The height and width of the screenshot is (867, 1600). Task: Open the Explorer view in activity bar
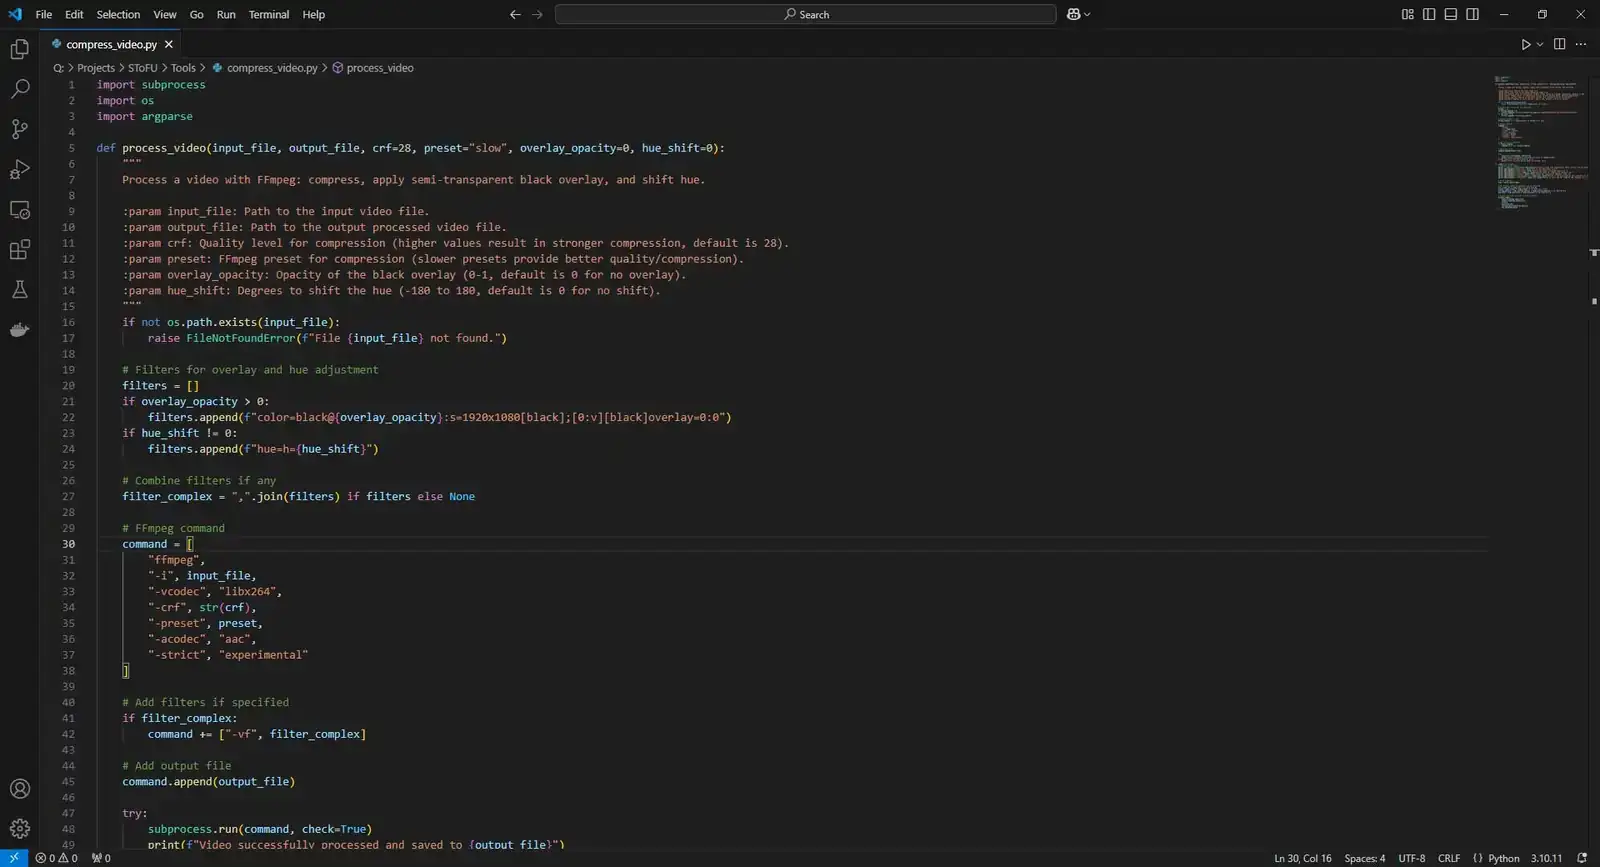(x=19, y=49)
